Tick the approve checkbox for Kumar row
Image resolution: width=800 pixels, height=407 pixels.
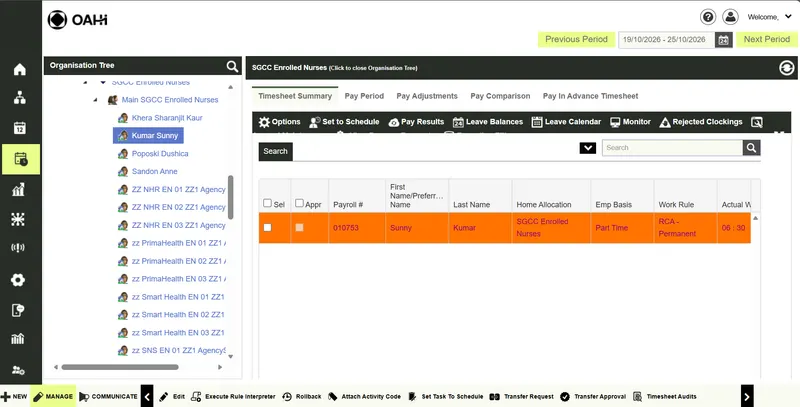coord(299,227)
